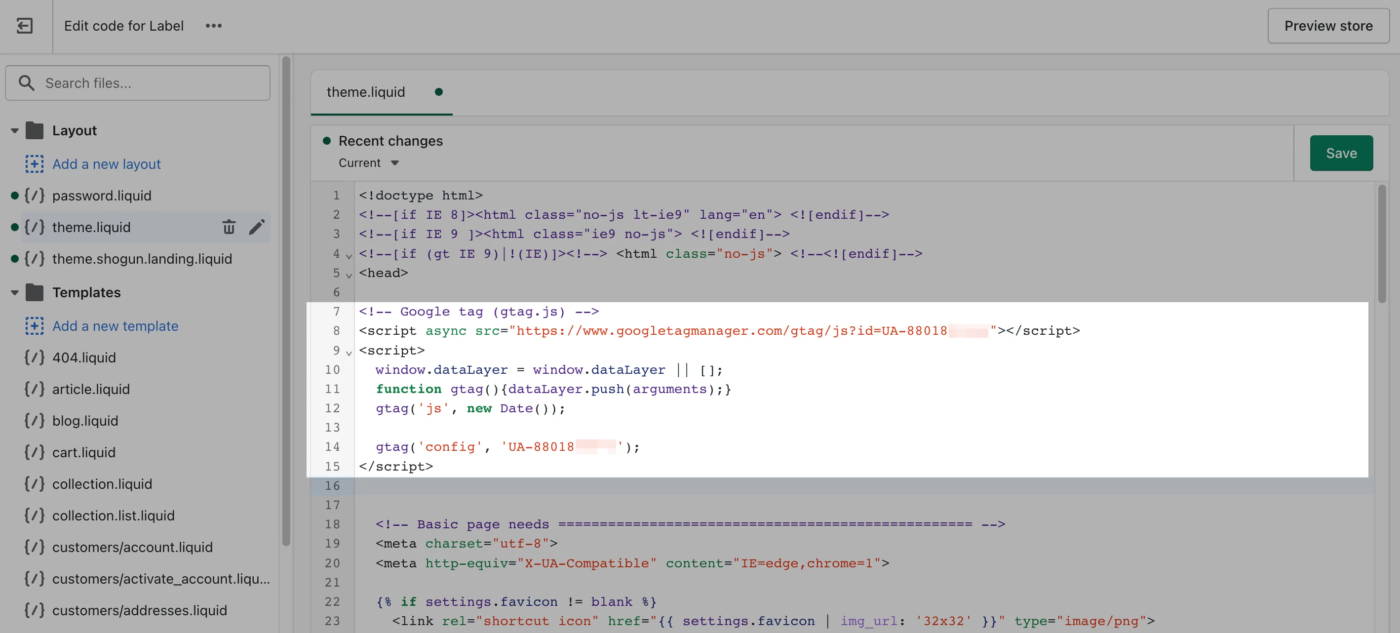The image size is (1400, 633).
Task: Fold the script block at line 9
Action: [349, 353]
